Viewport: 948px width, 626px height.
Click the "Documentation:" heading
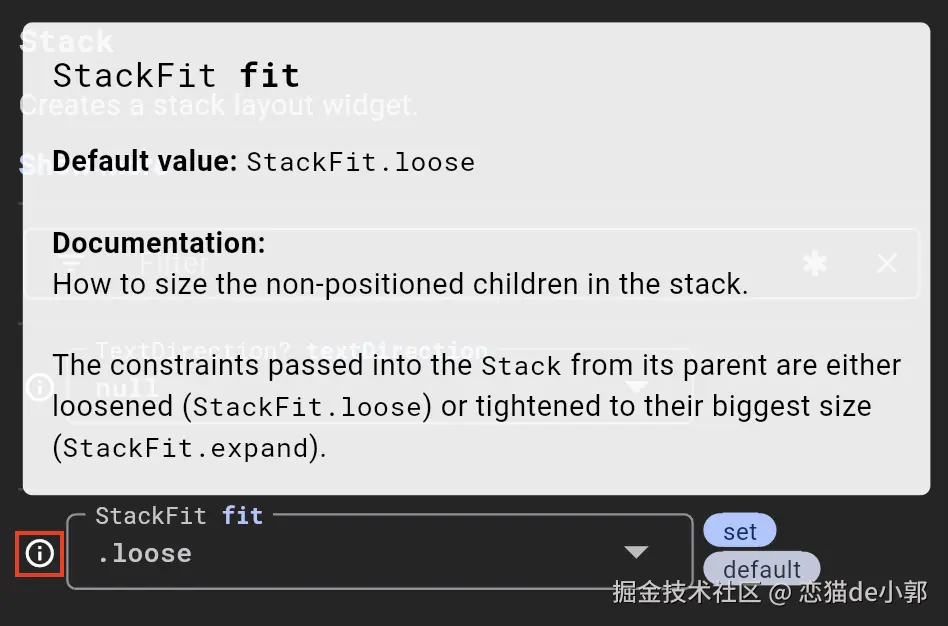pos(159,243)
